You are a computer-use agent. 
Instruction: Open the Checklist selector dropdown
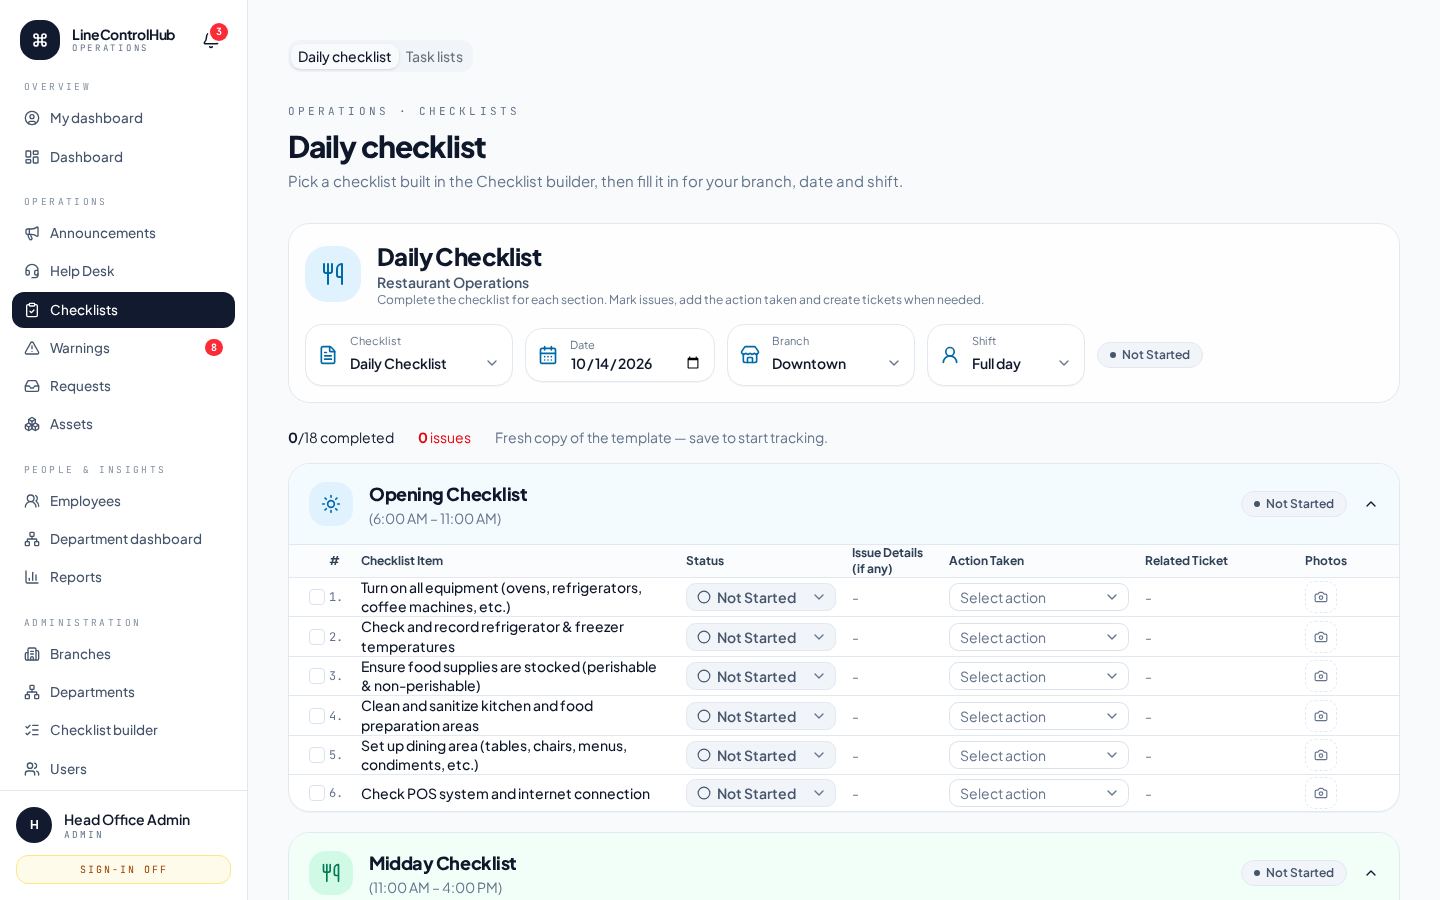pos(409,355)
